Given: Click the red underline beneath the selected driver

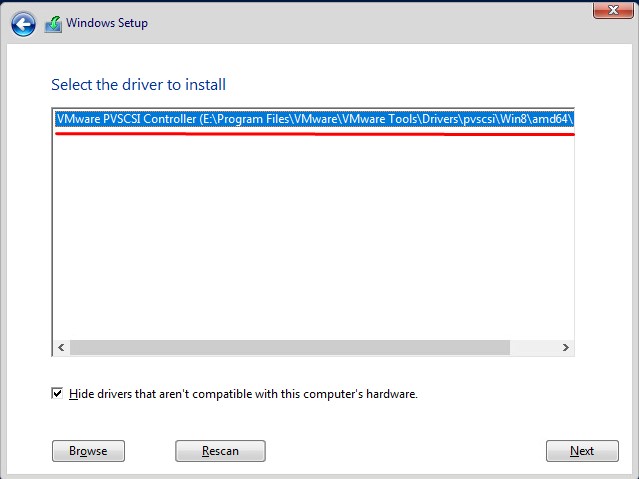Looking at the screenshot, I should [x=314, y=133].
